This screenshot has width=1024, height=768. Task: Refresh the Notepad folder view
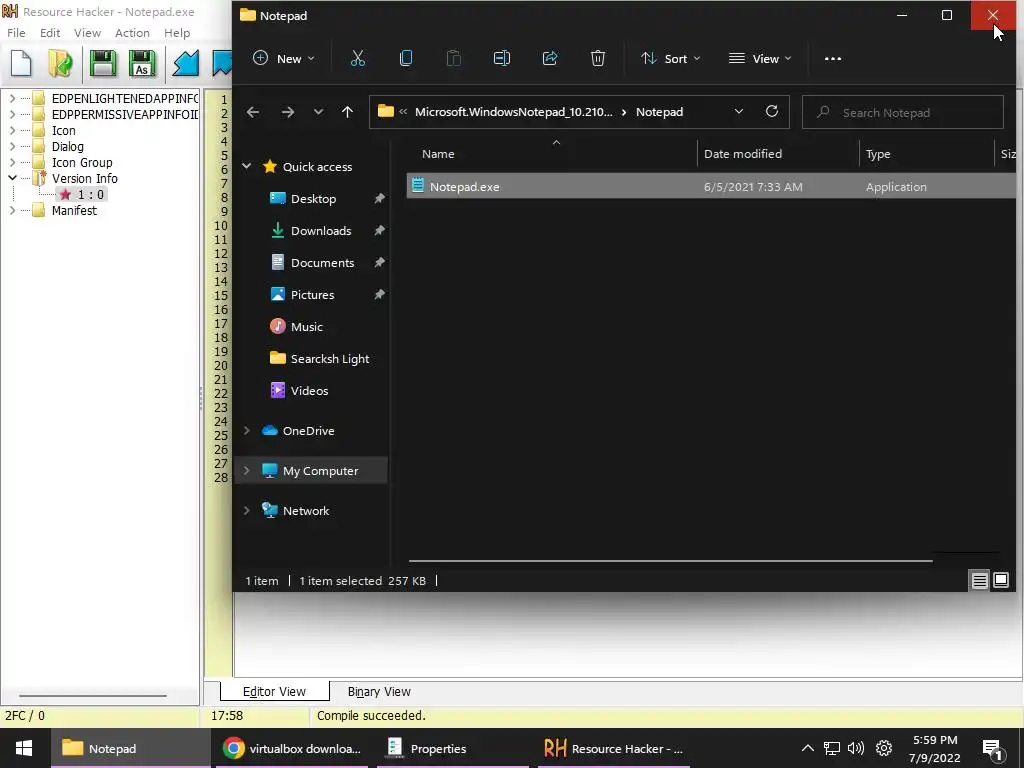(x=772, y=111)
